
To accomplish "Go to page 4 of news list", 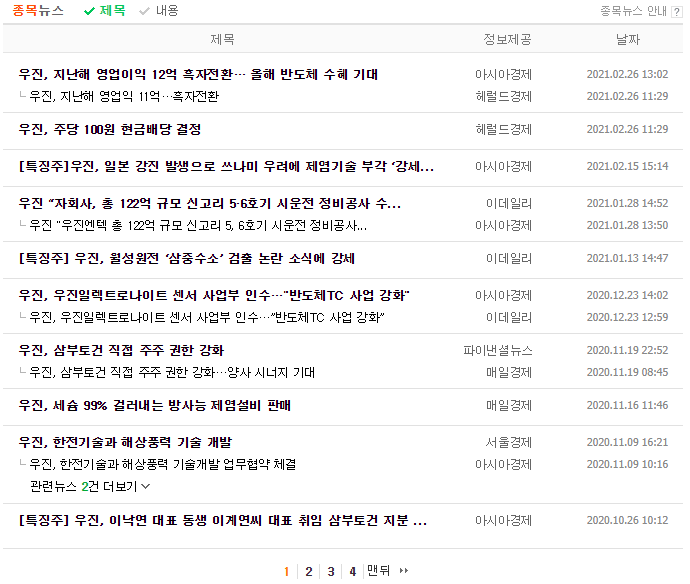I will coord(352,571).
